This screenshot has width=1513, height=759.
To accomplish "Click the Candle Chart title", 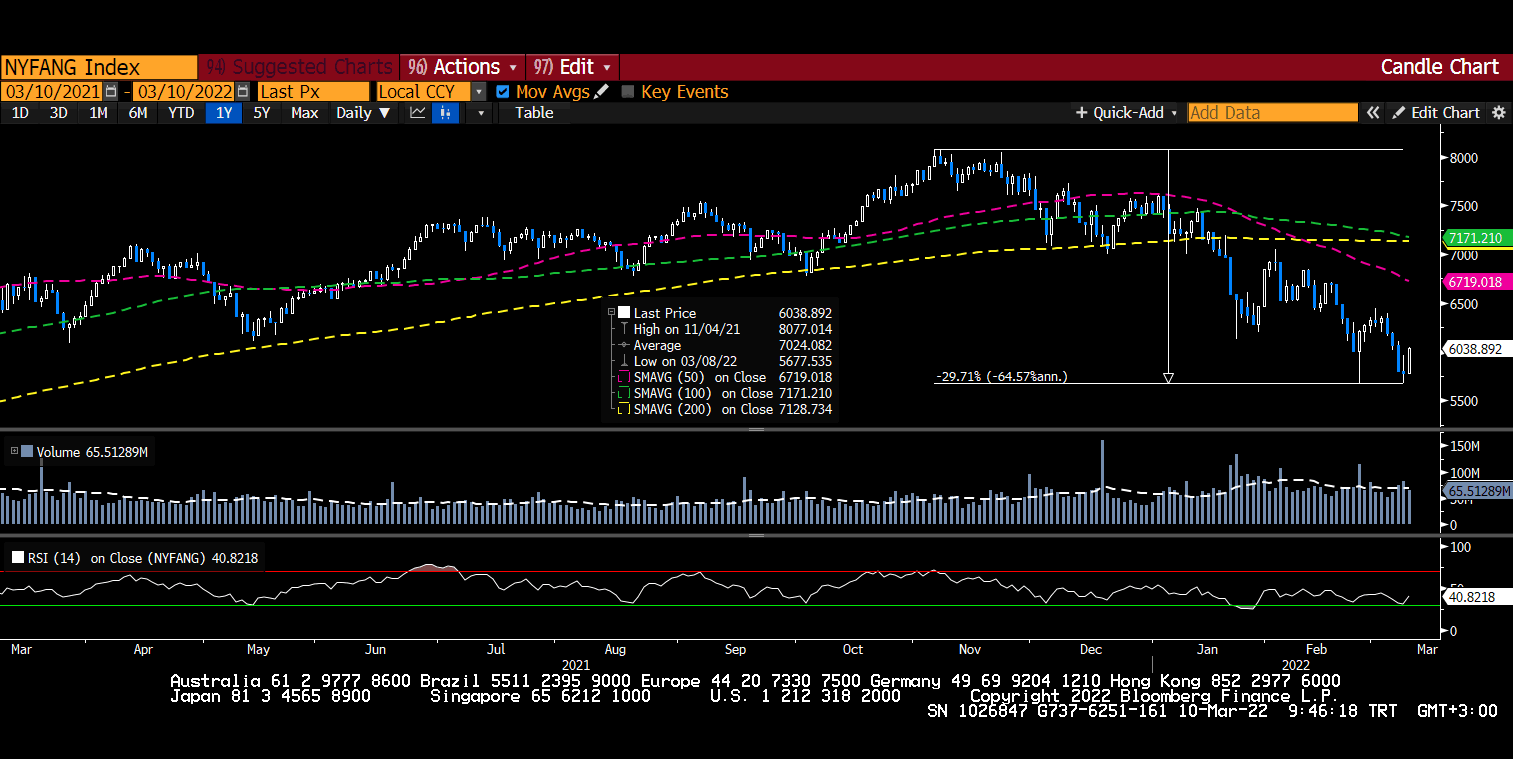I will (1439, 67).
